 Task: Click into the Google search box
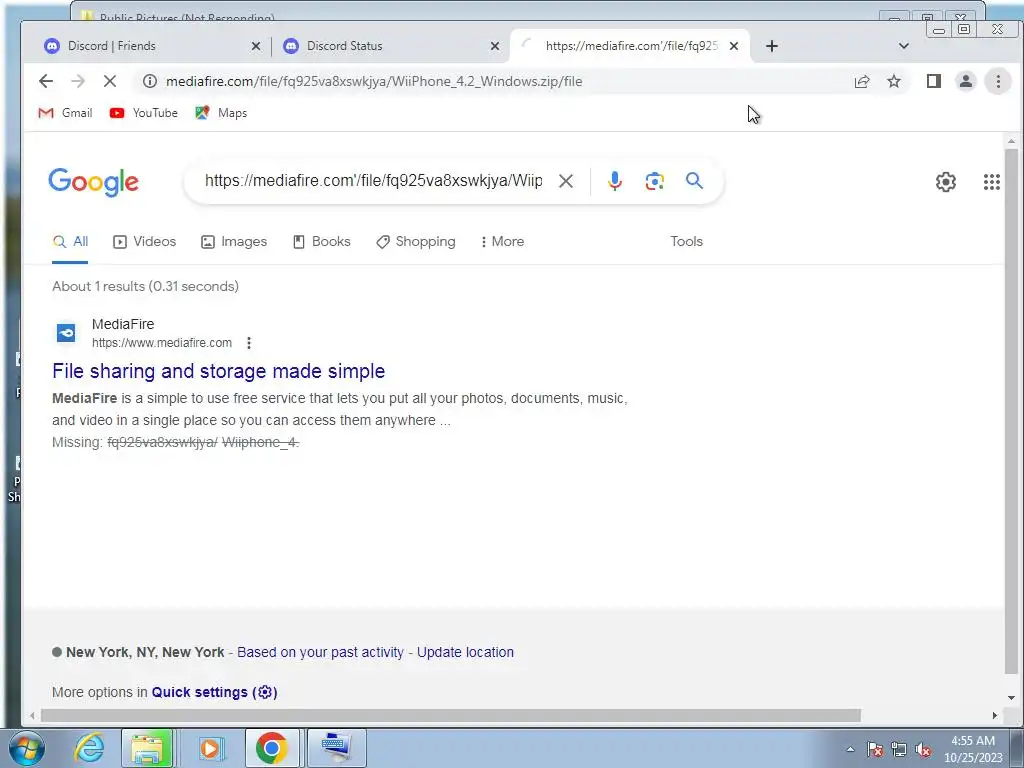[373, 181]
